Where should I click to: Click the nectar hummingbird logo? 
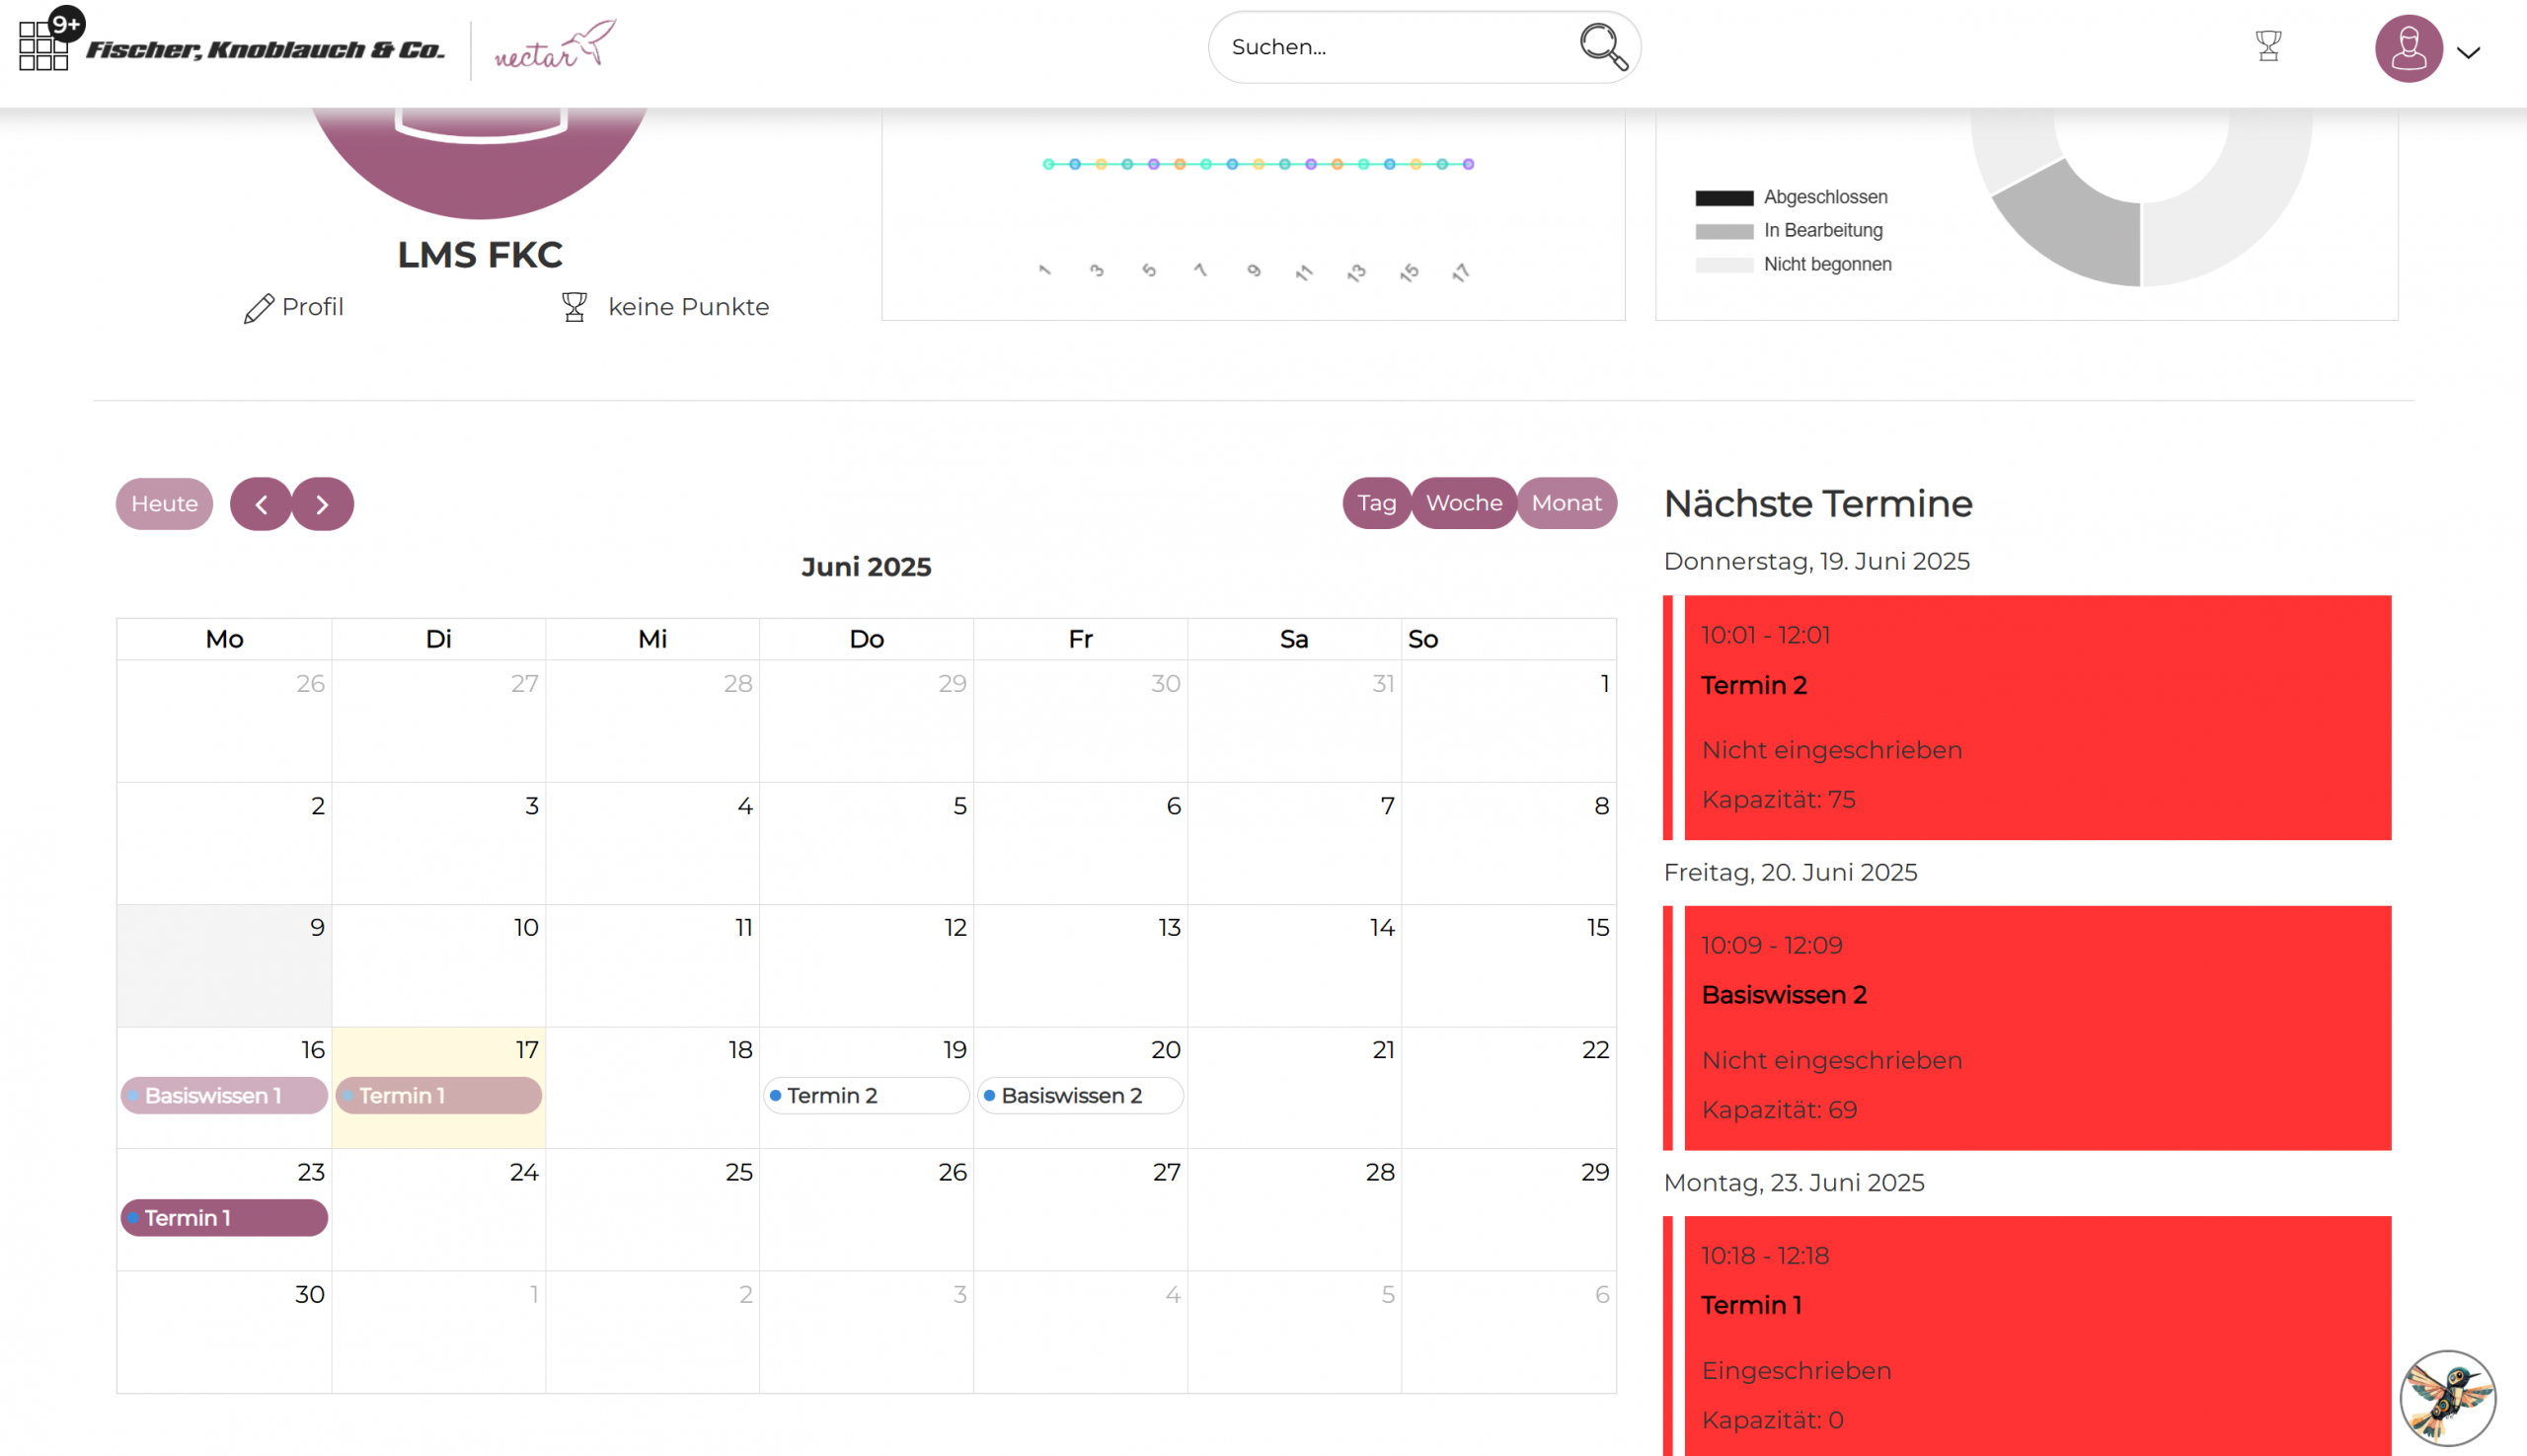[555, 46]
